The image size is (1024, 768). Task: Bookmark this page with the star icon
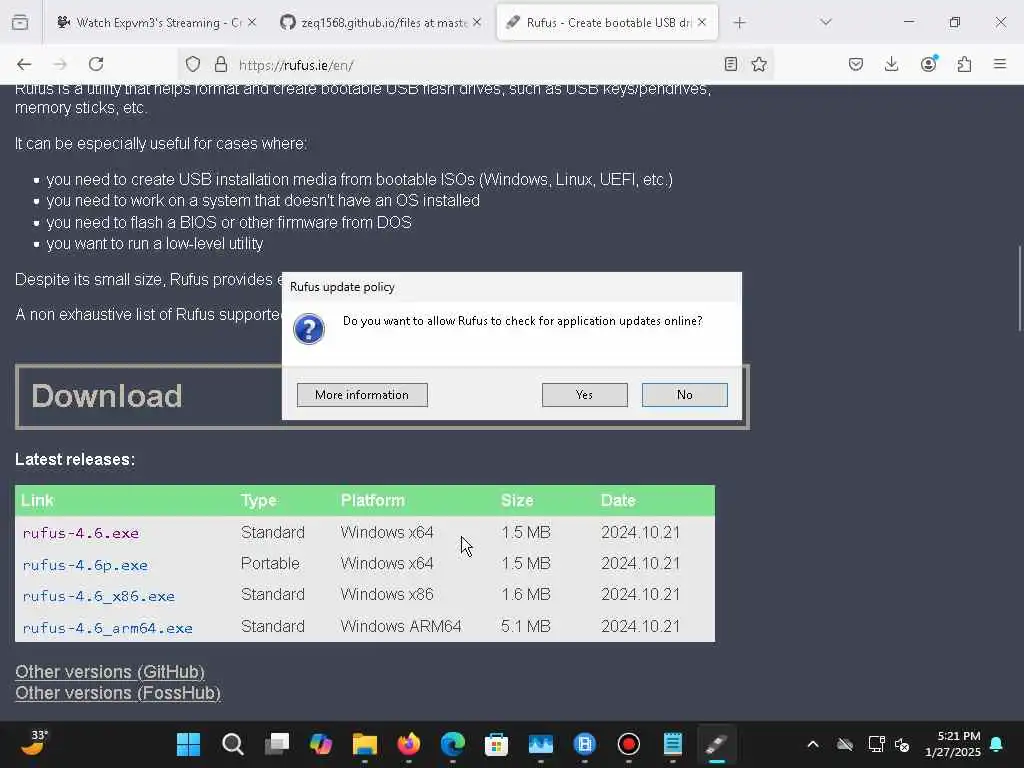pyautogui.click(x=759, y=64)
